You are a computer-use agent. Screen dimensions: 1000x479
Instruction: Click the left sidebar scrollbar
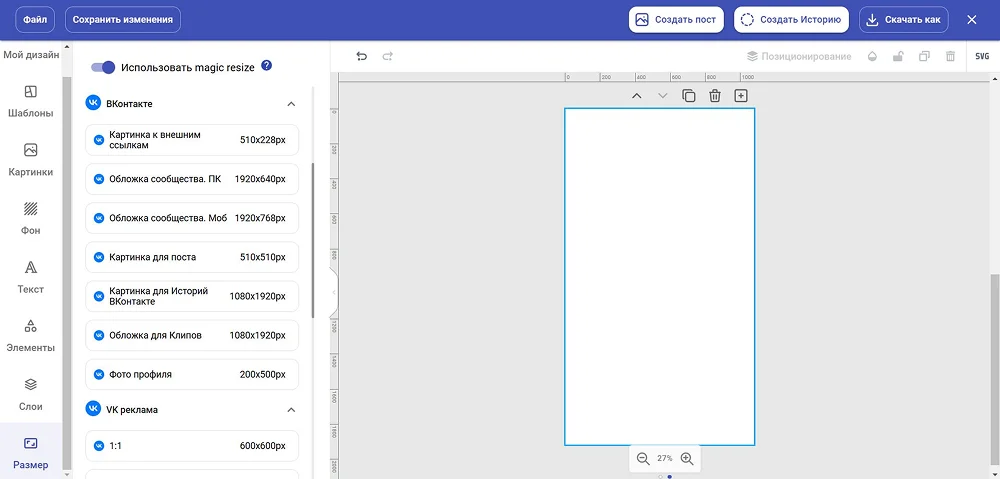click(66, 273)
